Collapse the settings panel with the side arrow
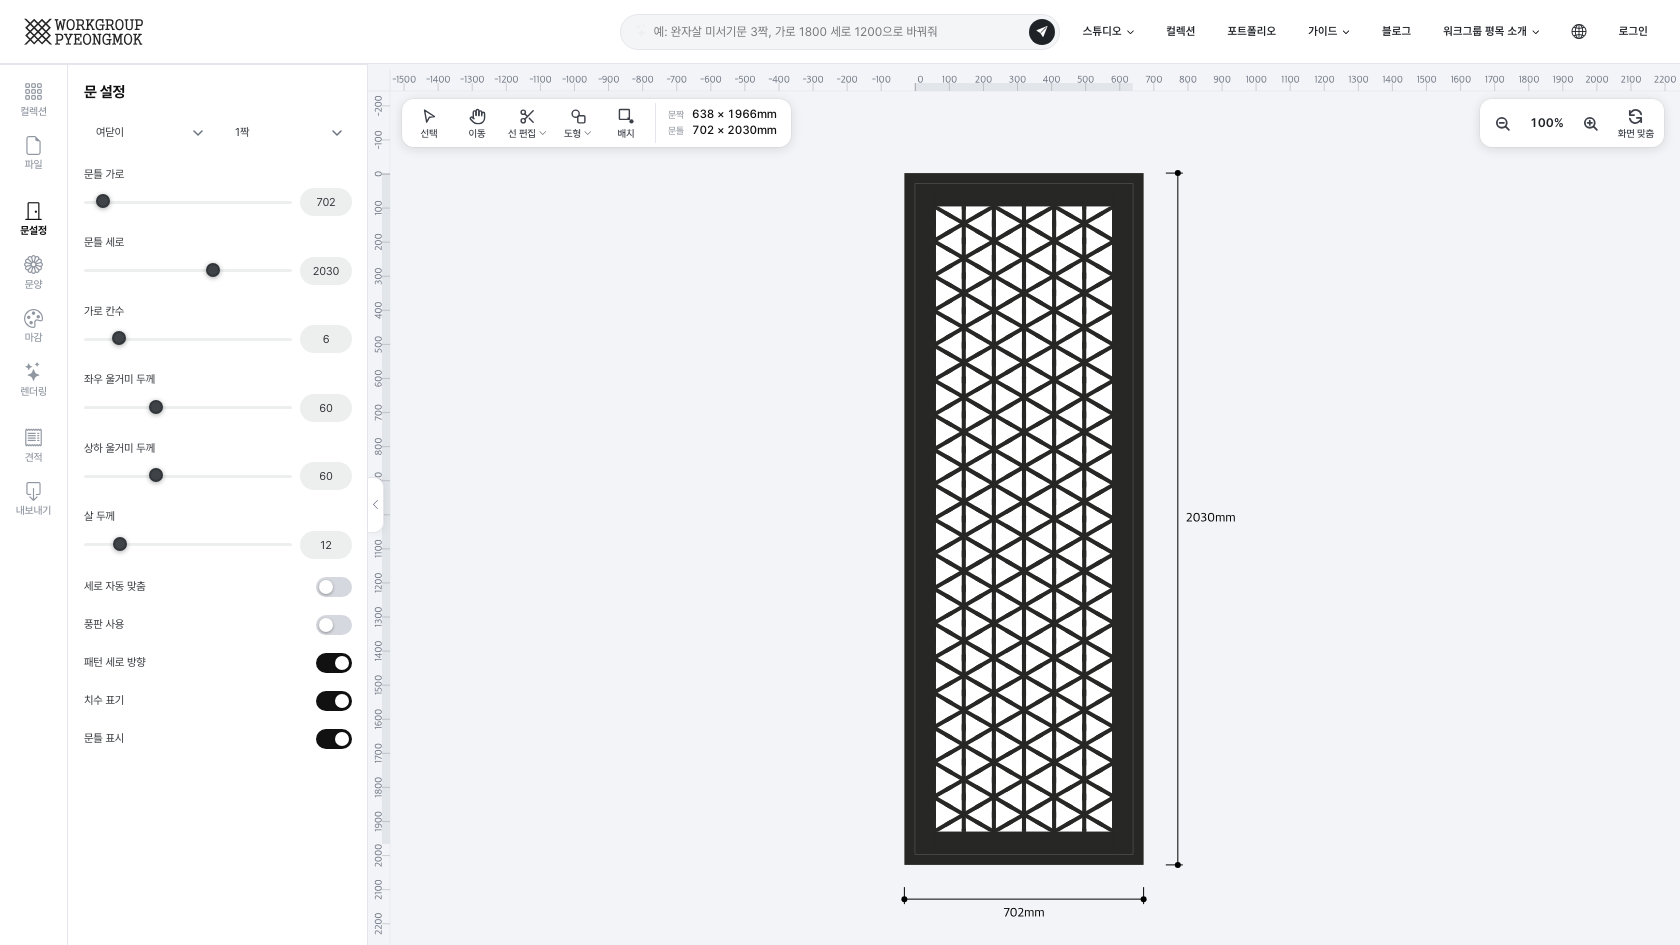The width and height of the screenshot is (1680, 945). (x=376, y=505)
